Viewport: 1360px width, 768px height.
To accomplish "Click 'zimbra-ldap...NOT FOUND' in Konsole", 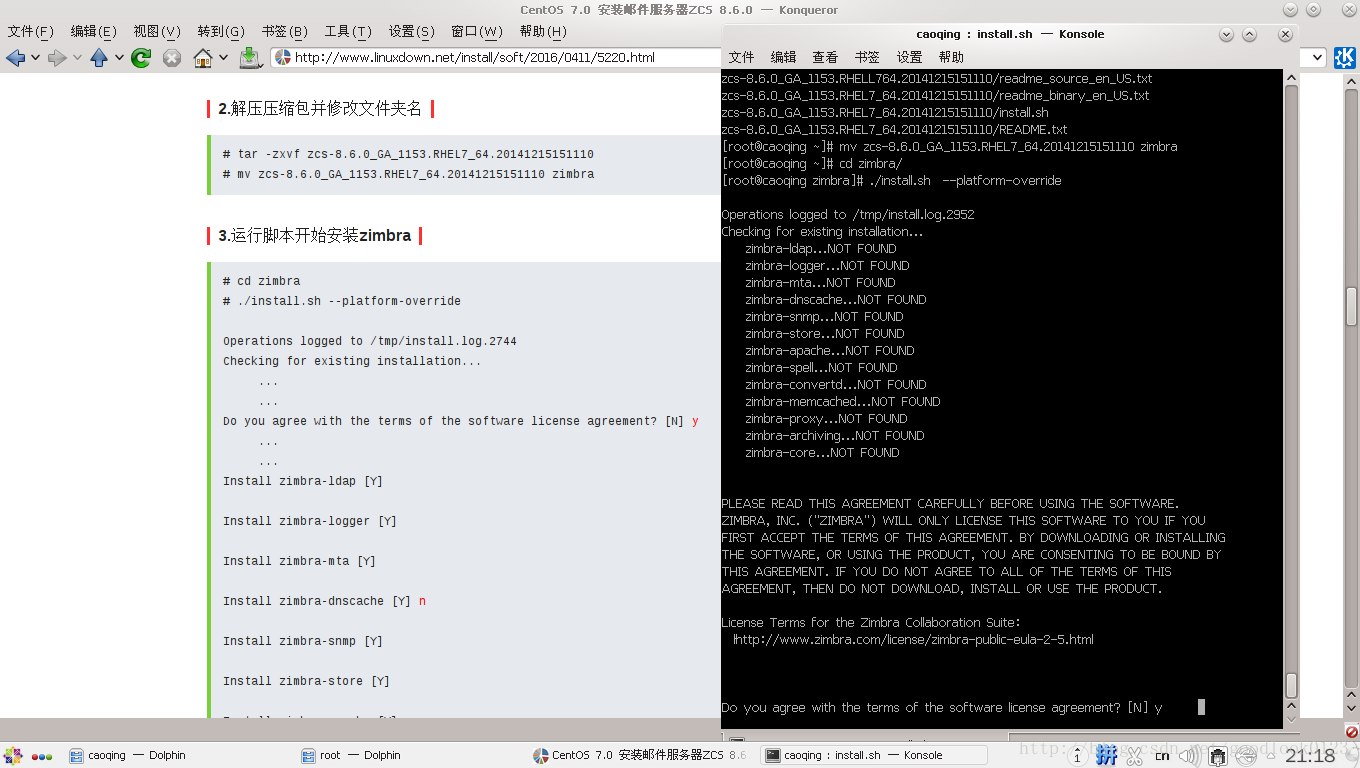I will [x=821, y=248].
